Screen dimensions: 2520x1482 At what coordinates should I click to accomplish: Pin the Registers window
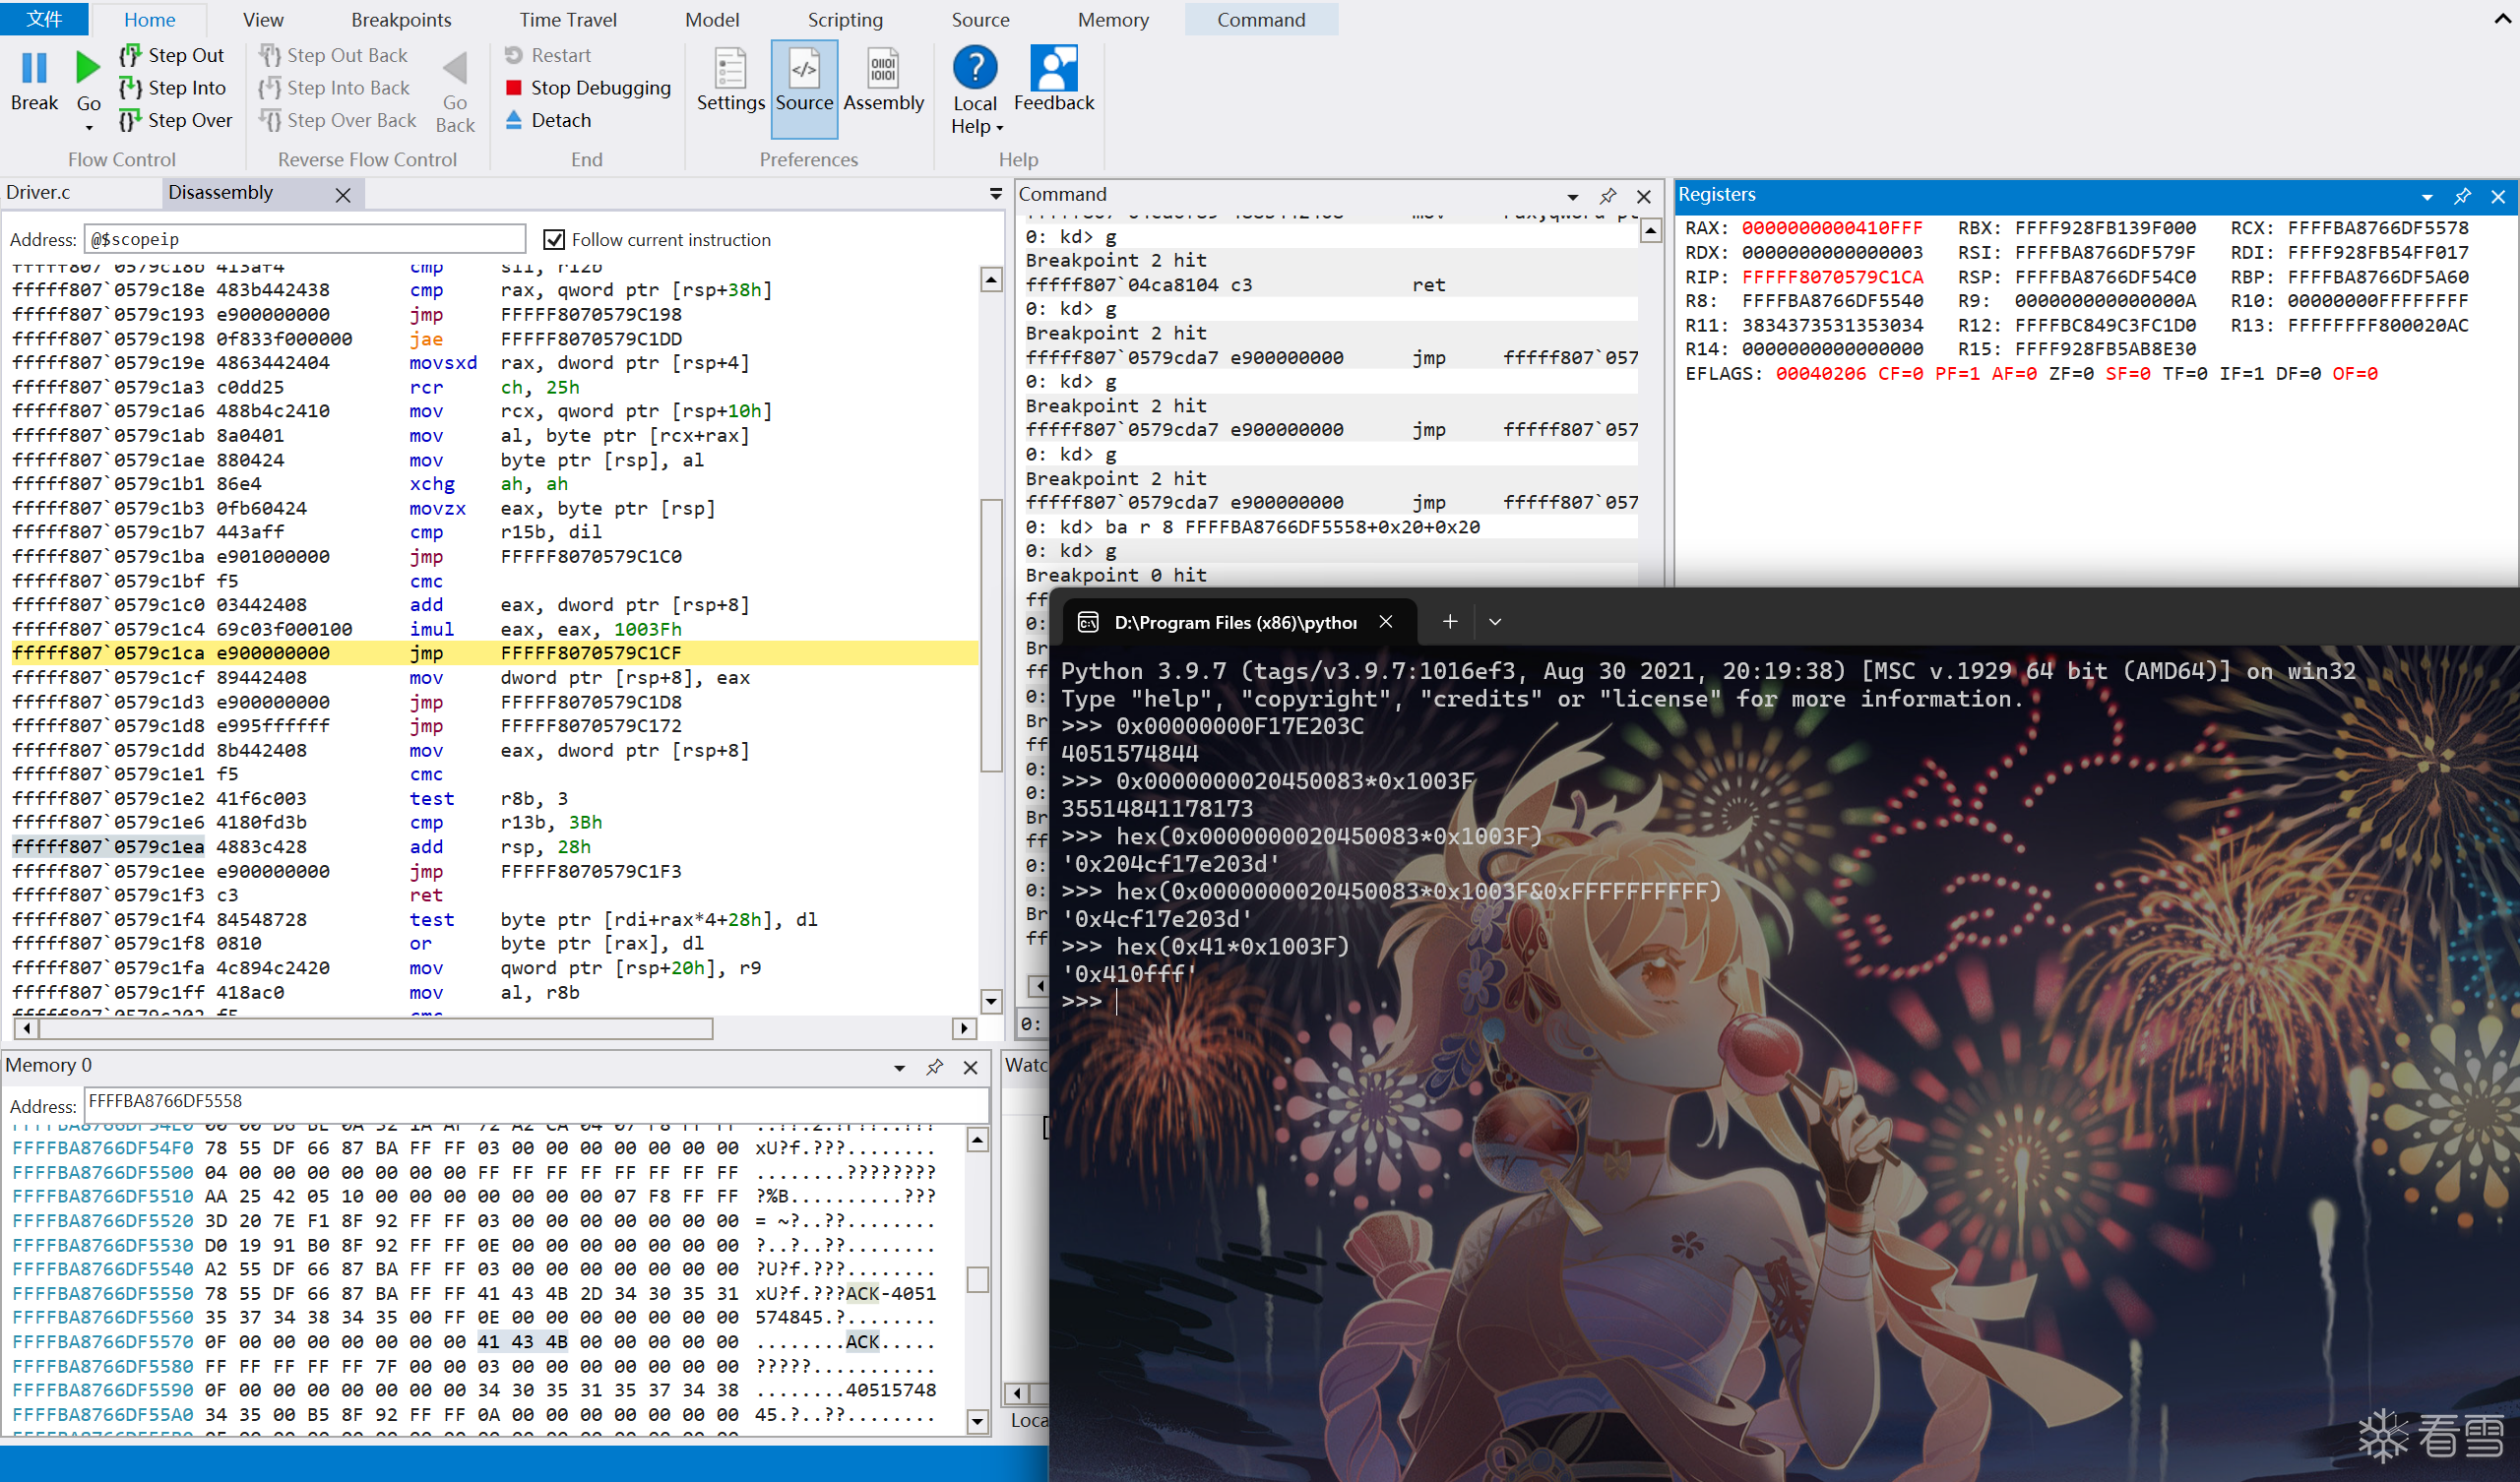point(2462,196)
